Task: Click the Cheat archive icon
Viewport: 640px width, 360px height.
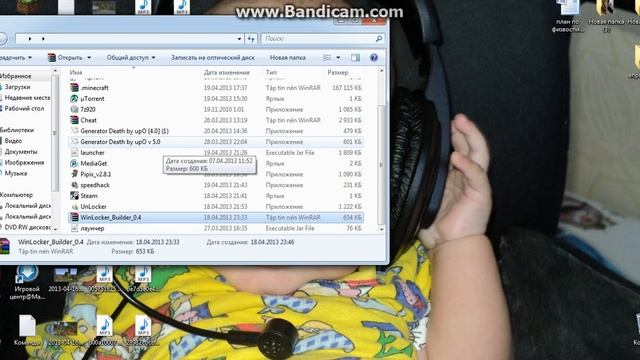Action: pos(74,120)
